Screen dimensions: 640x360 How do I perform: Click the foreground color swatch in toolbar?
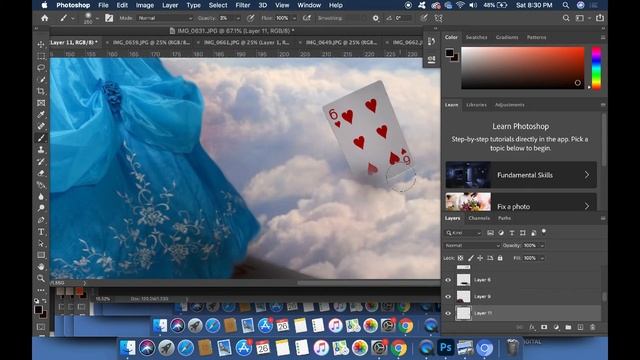pos(38,310)
